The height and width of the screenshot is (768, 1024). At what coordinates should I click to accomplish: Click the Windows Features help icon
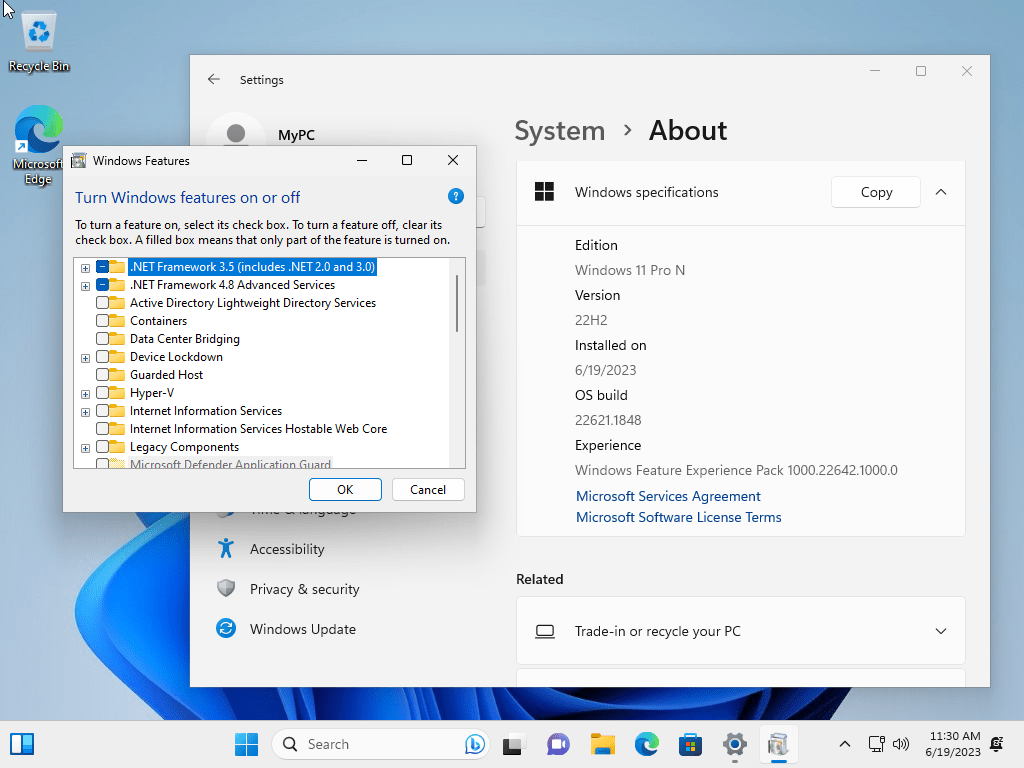[x=456, y=196]
